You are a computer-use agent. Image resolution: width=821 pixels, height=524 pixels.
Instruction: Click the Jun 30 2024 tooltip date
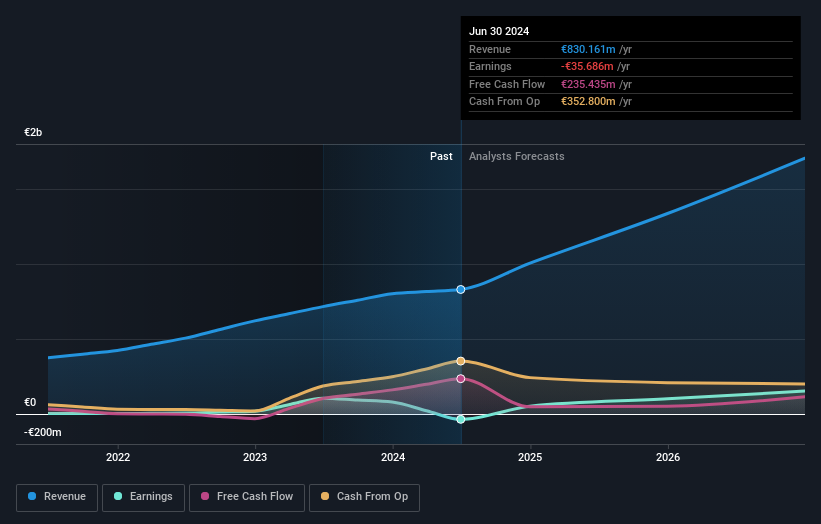click(499, 31)
